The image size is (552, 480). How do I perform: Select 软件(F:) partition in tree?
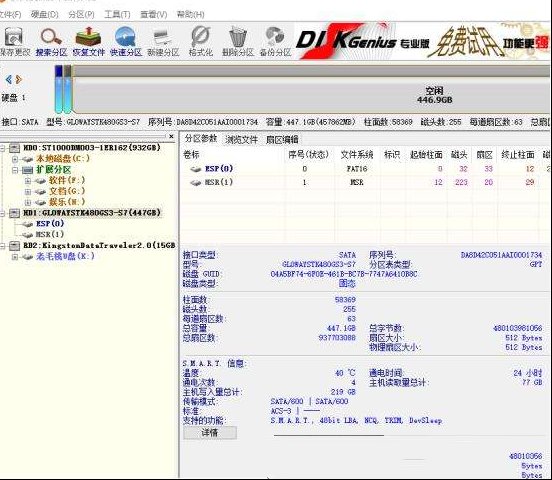[67, 180]
